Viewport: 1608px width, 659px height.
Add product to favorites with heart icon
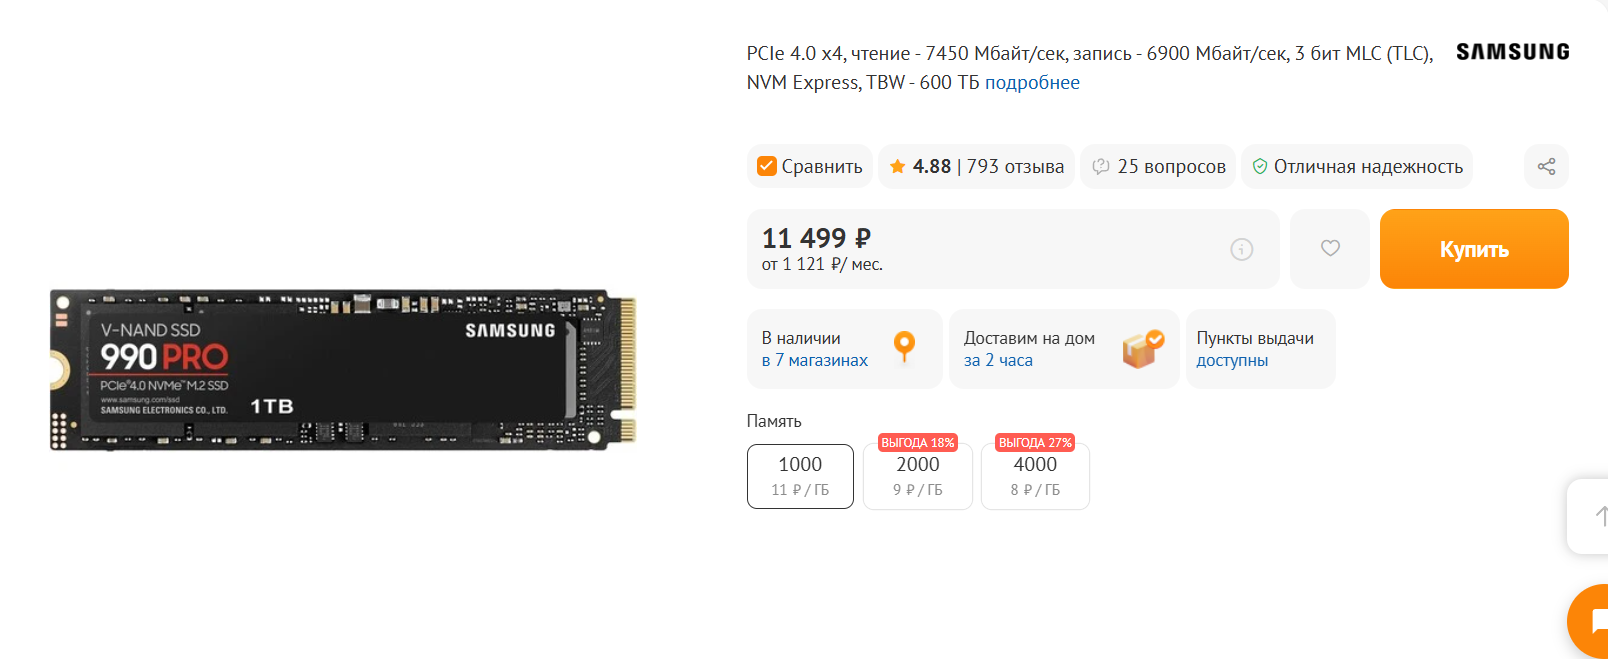(x=1330, y=248)
